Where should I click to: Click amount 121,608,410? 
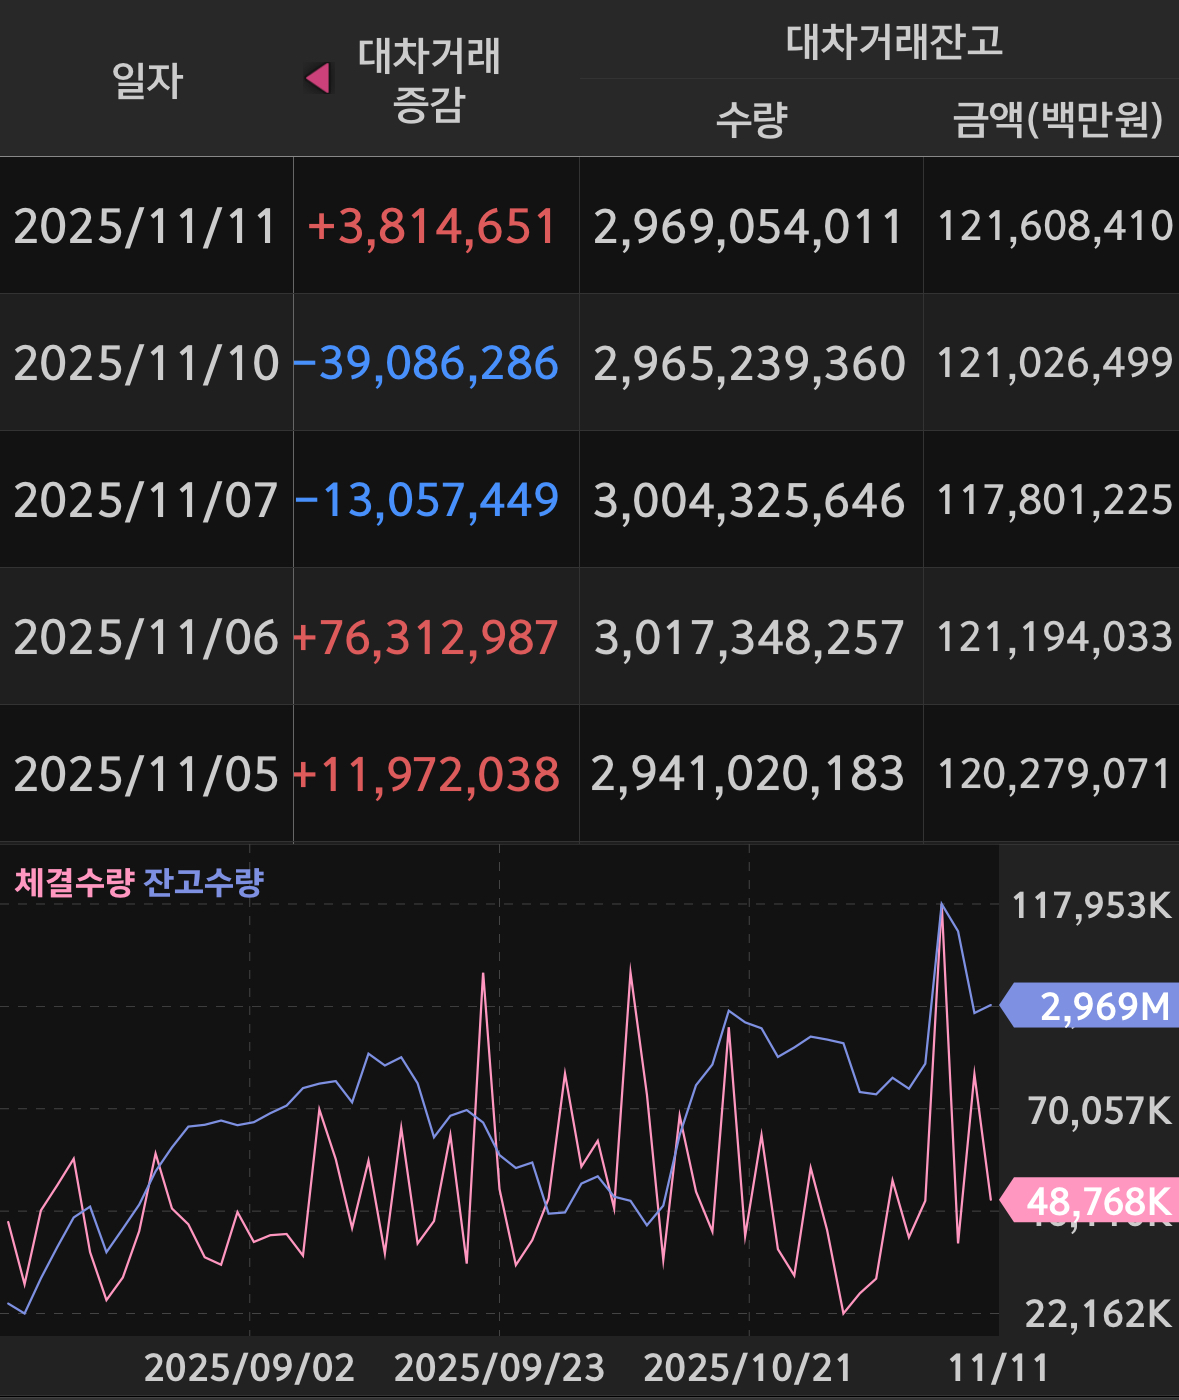tap(1055, 227)
